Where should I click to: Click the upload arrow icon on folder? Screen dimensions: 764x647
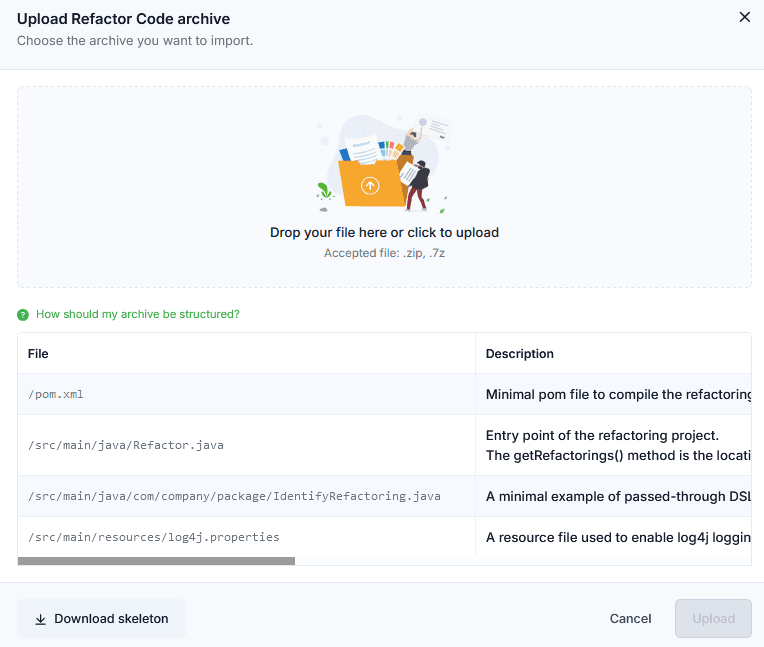pos(370,186)
